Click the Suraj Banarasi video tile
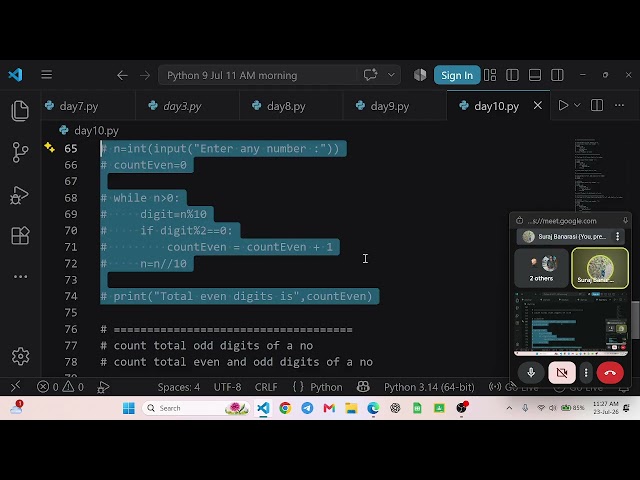The height and width of the screenshot is (480, 640). click(600, 269)
